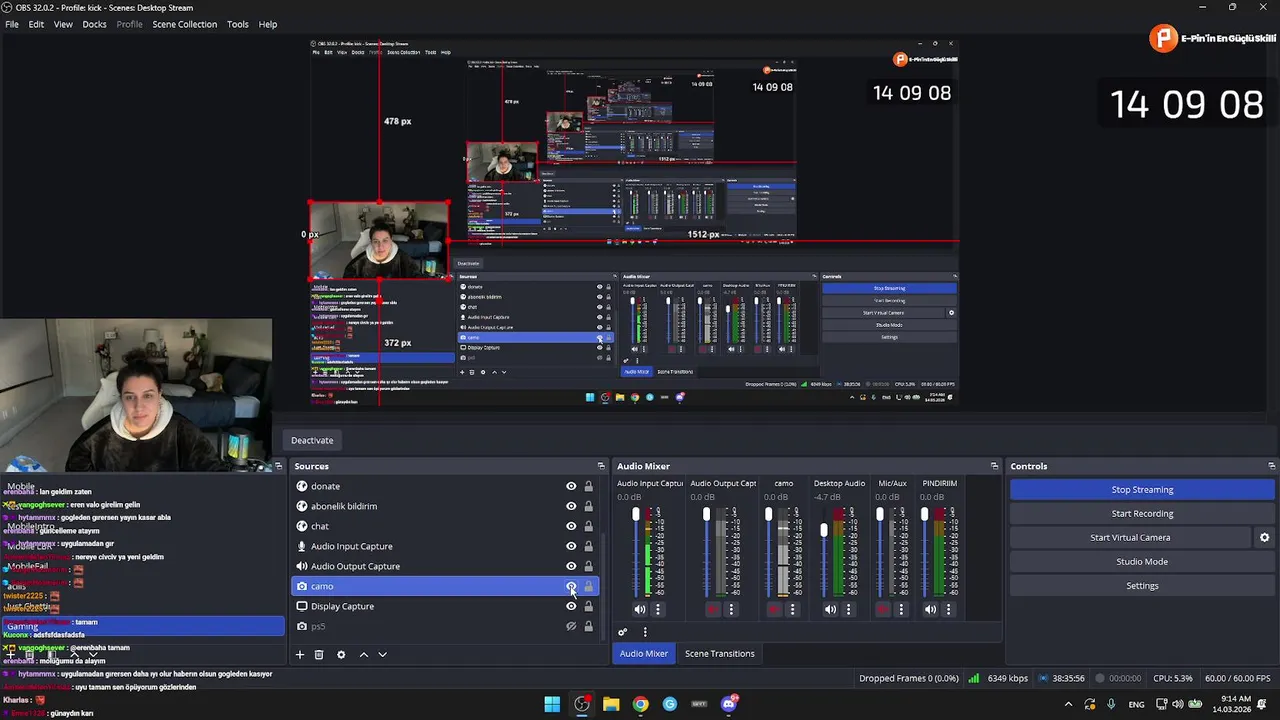The height and width of the screenshot is (720, 1280).
Task: Hide the donate source
Action: click(571, 486)
